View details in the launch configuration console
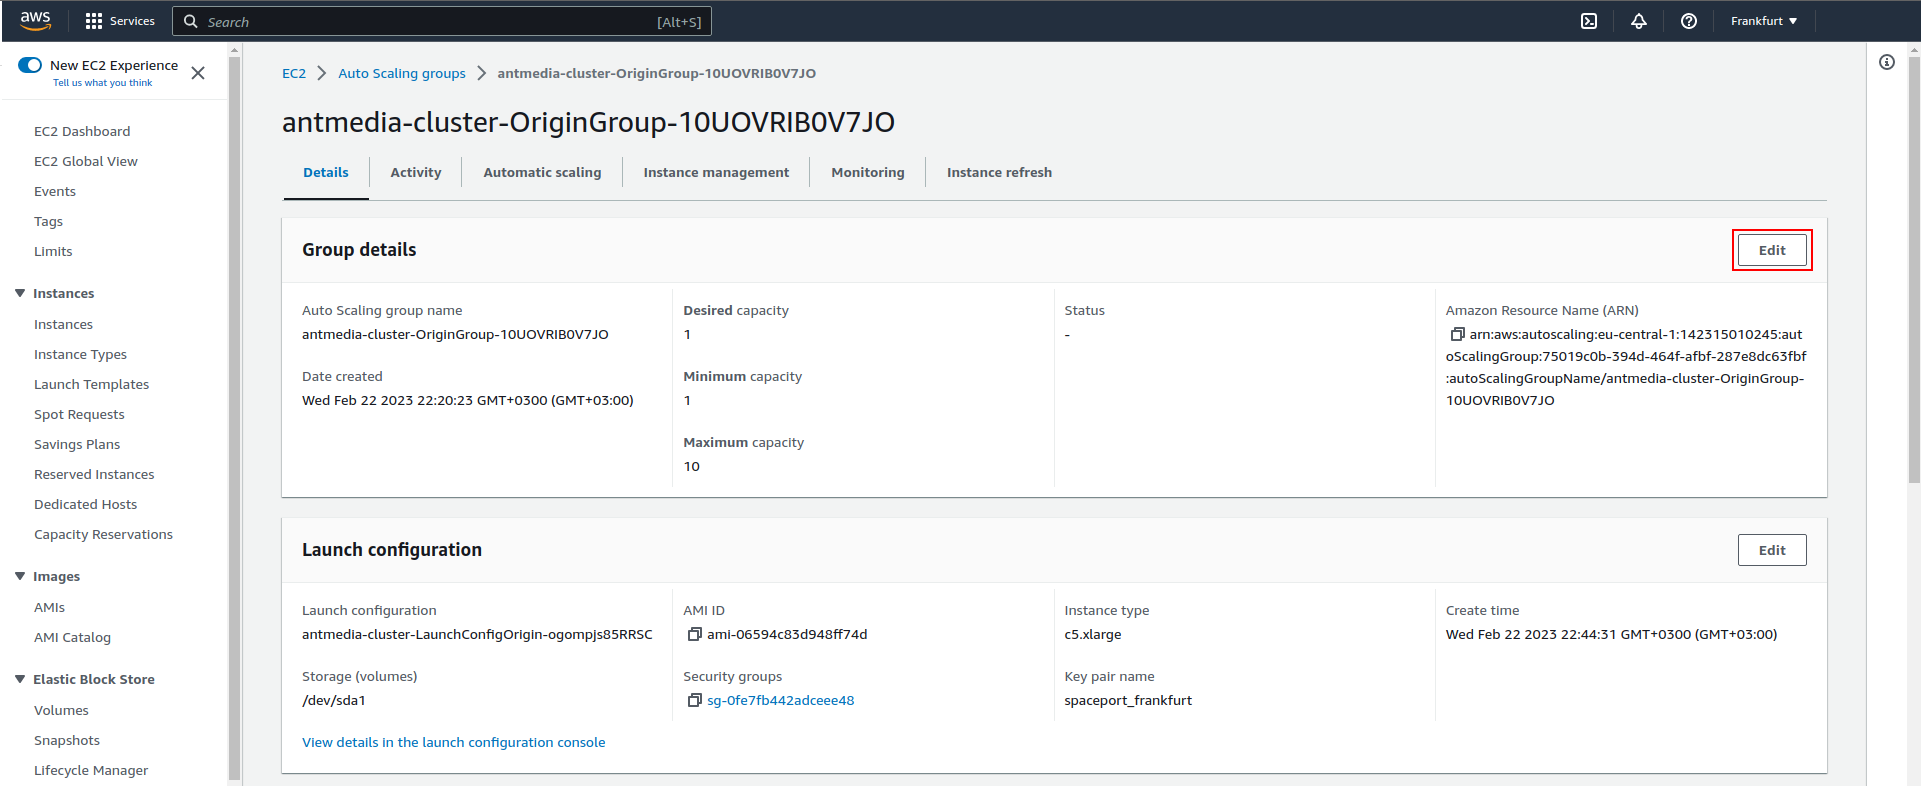Screen dimensions: 1921x786 pyautogui.click(x=453, y=742)
